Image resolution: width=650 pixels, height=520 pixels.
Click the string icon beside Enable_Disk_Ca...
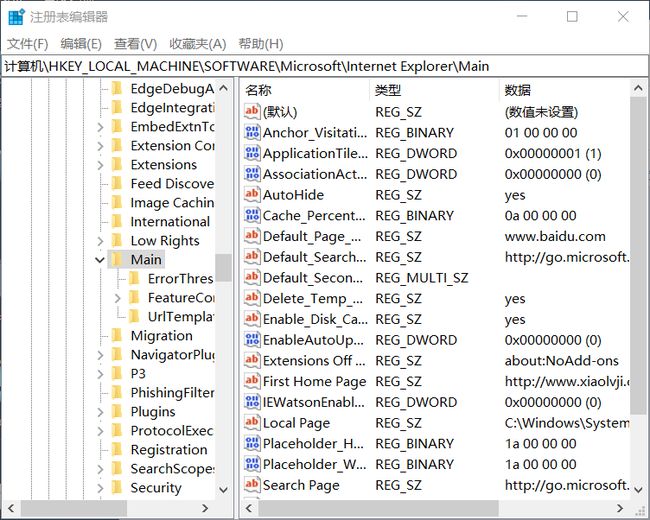[x=252, y=318]
